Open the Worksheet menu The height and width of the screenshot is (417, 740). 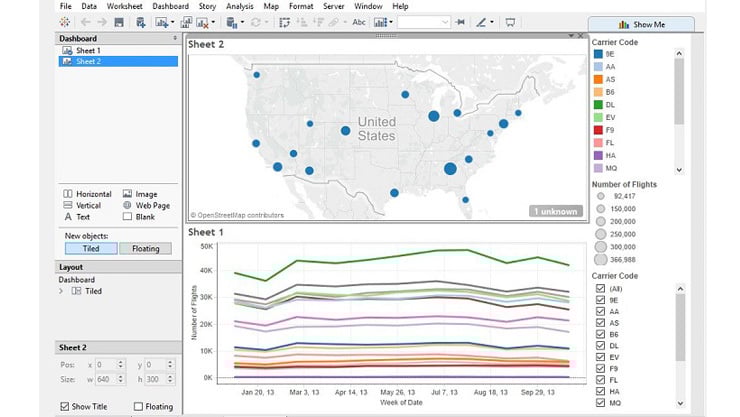[x=124, y=6]
